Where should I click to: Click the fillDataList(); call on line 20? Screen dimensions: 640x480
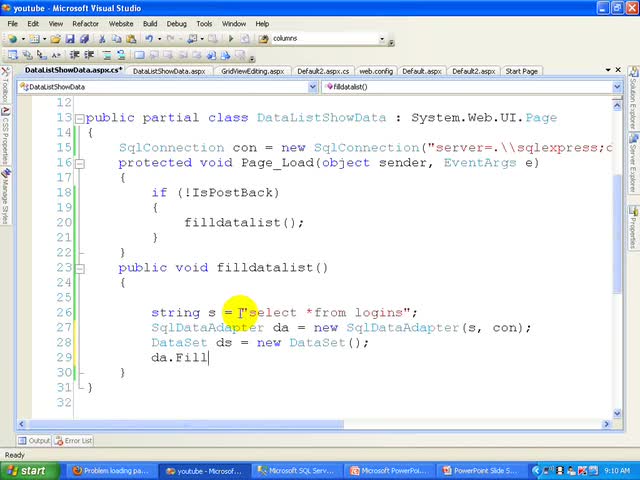244,223
